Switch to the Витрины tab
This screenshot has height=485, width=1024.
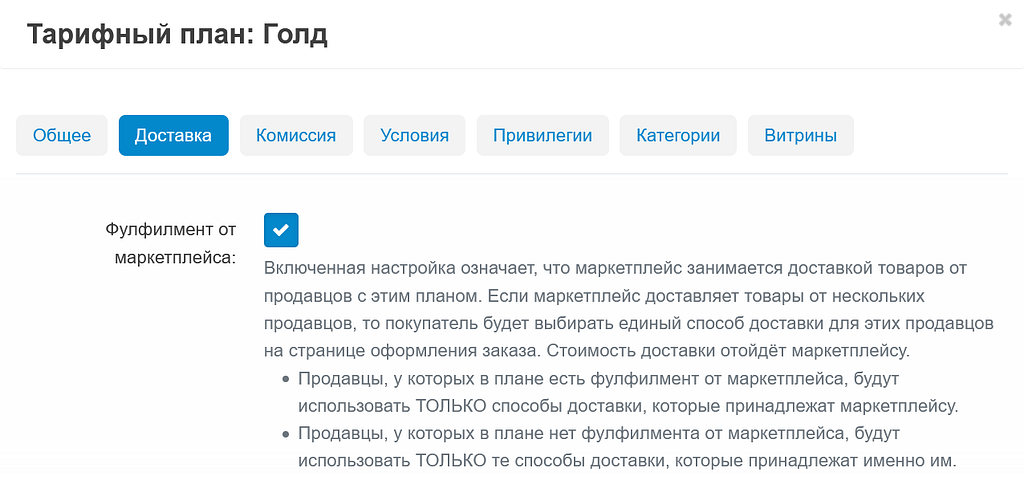coord(800,136)
